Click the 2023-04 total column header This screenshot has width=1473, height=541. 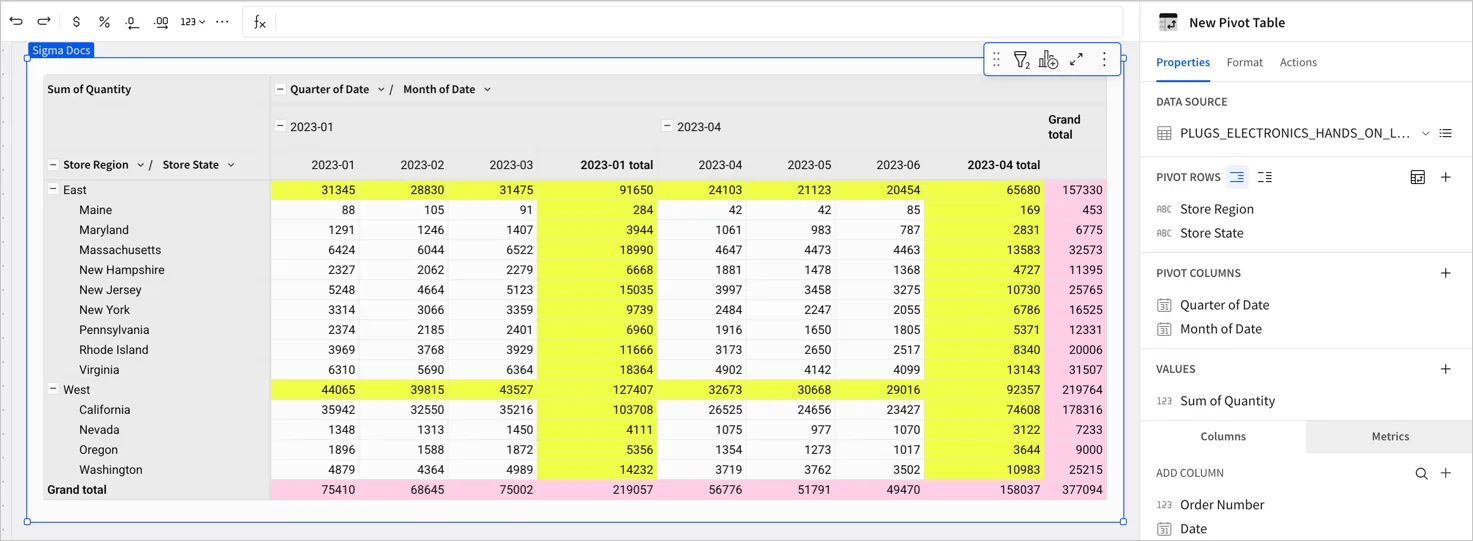(x=1004, y=165)
